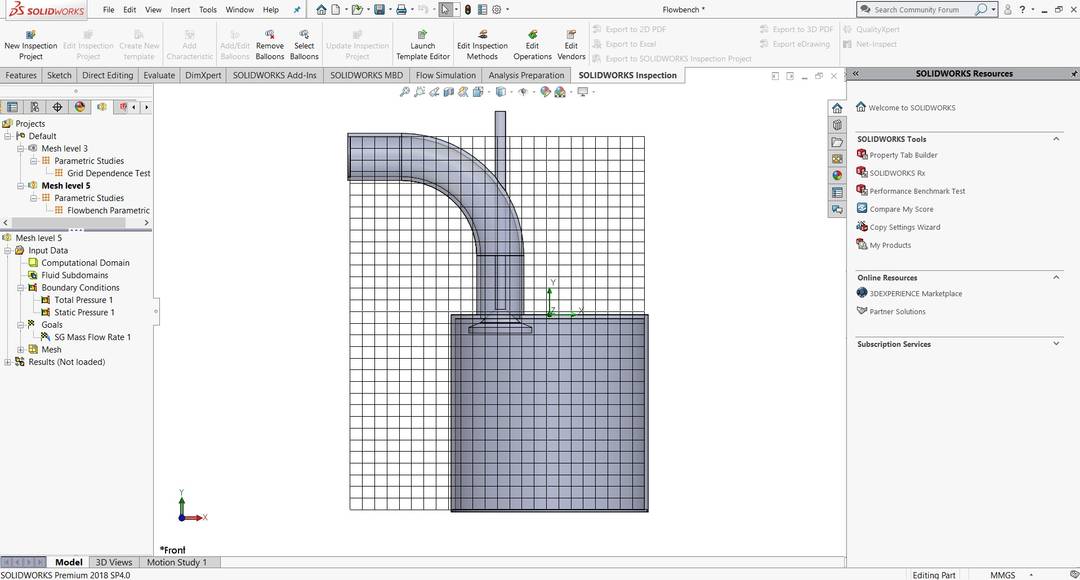This screenshot has height=580, width=1080.
Task: Switch to the Motion Study 1 tab
Action: point(178,562)
